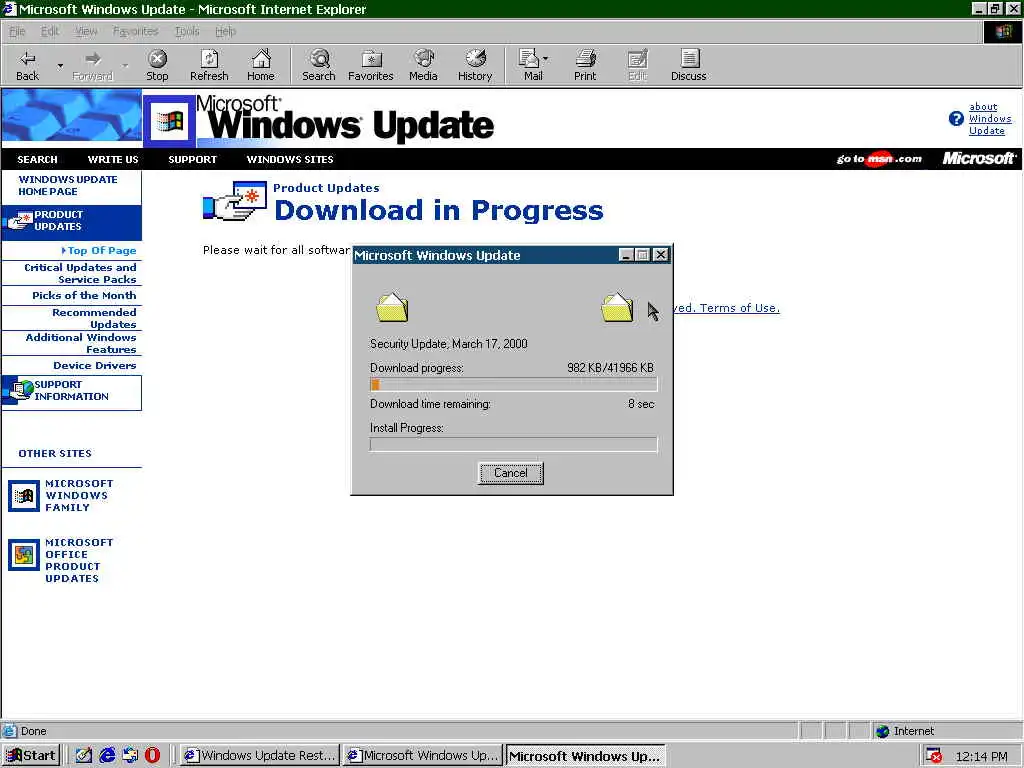This screenshot has width=1024, height=768.
Task: Click the 12:14 PM clock
Action: point(981,756)
